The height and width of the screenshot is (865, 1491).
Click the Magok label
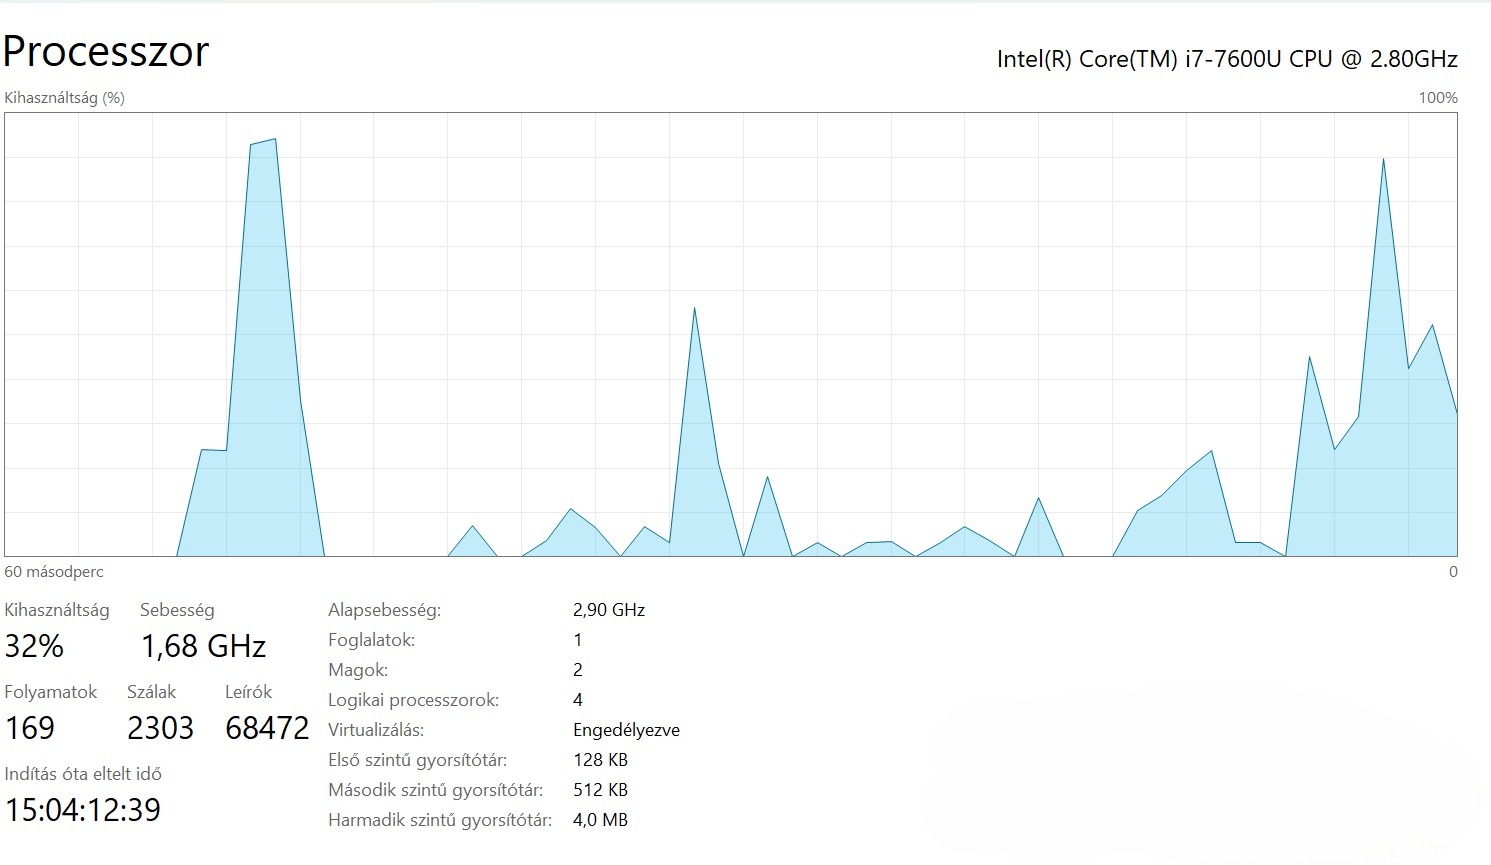point(358,670)
